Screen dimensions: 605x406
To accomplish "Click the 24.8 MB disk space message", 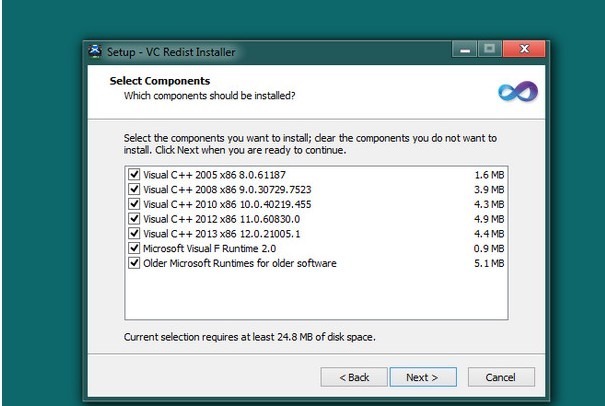I will [249, 337].
